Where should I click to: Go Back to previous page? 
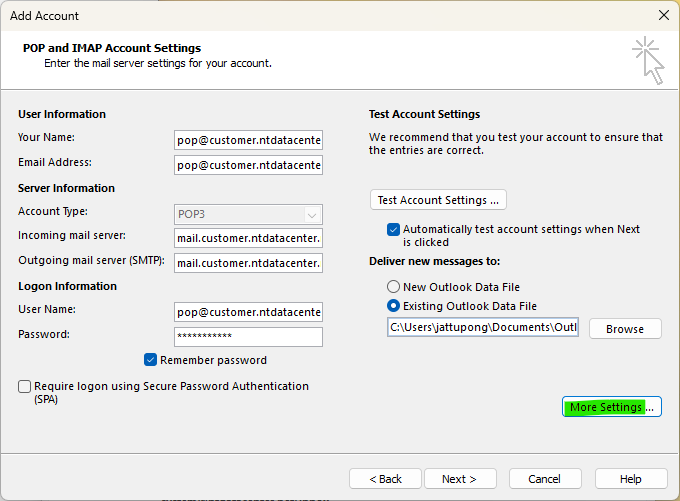coord(385,479)
